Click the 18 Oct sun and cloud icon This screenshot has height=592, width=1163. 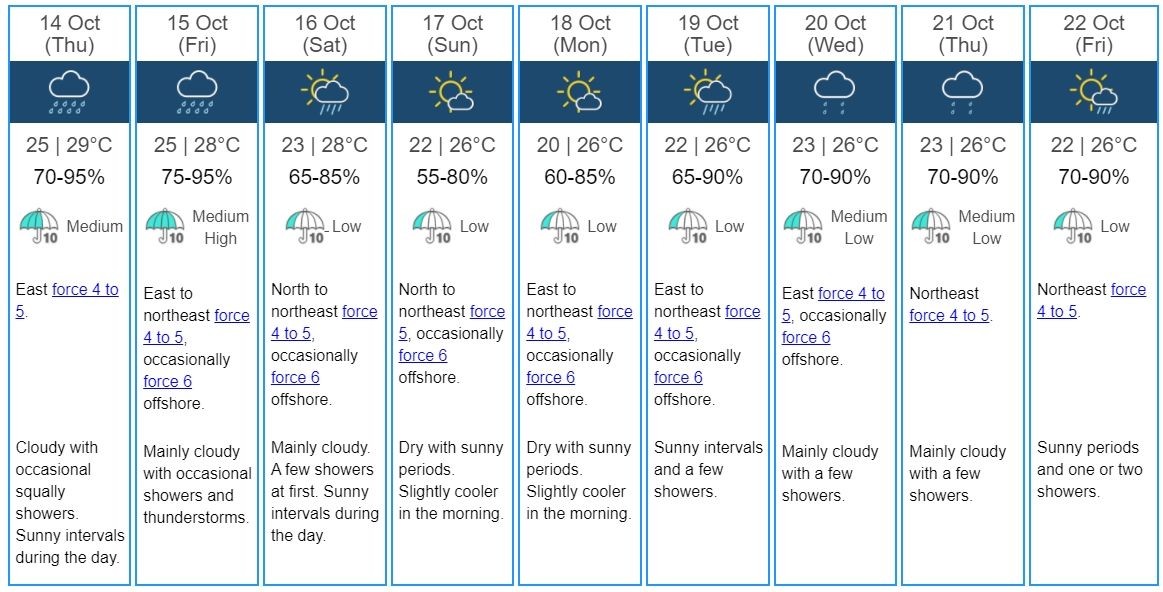[579, 92]
